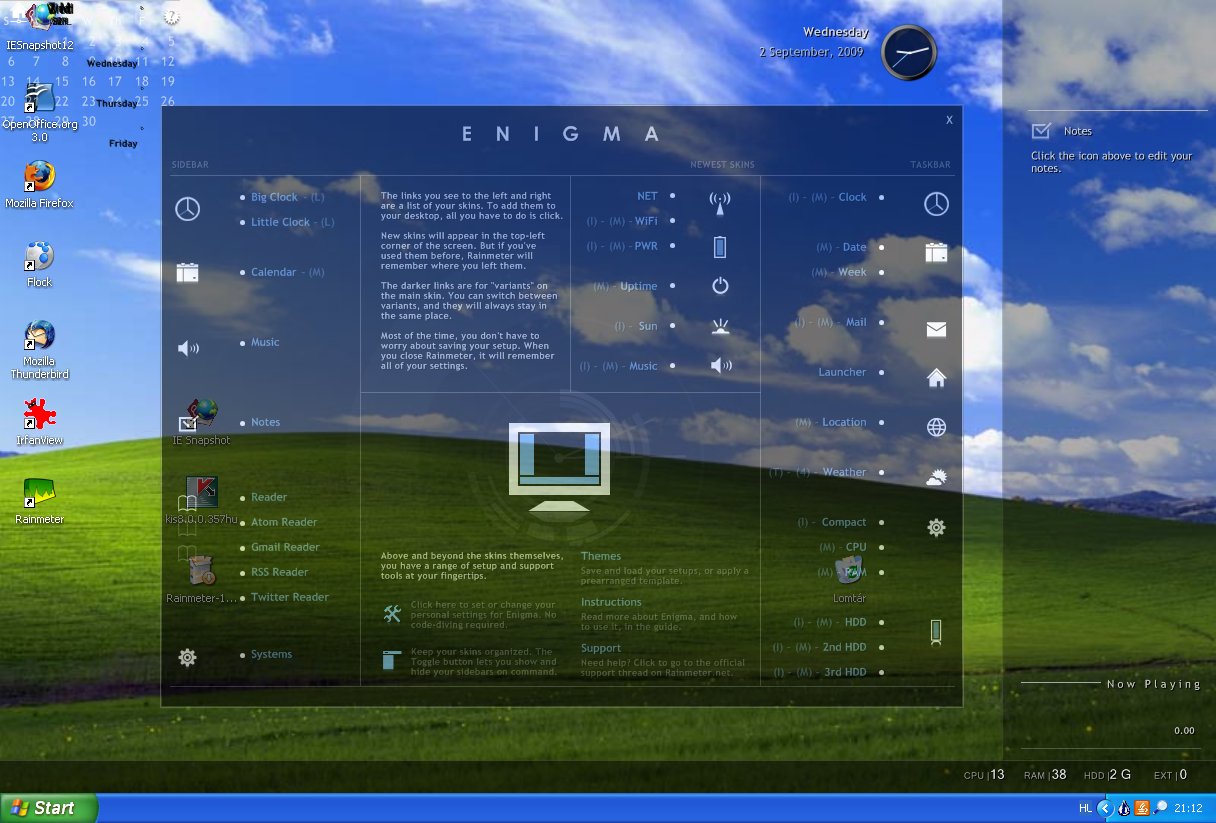Open the Windows Start menu

point(49,808)
